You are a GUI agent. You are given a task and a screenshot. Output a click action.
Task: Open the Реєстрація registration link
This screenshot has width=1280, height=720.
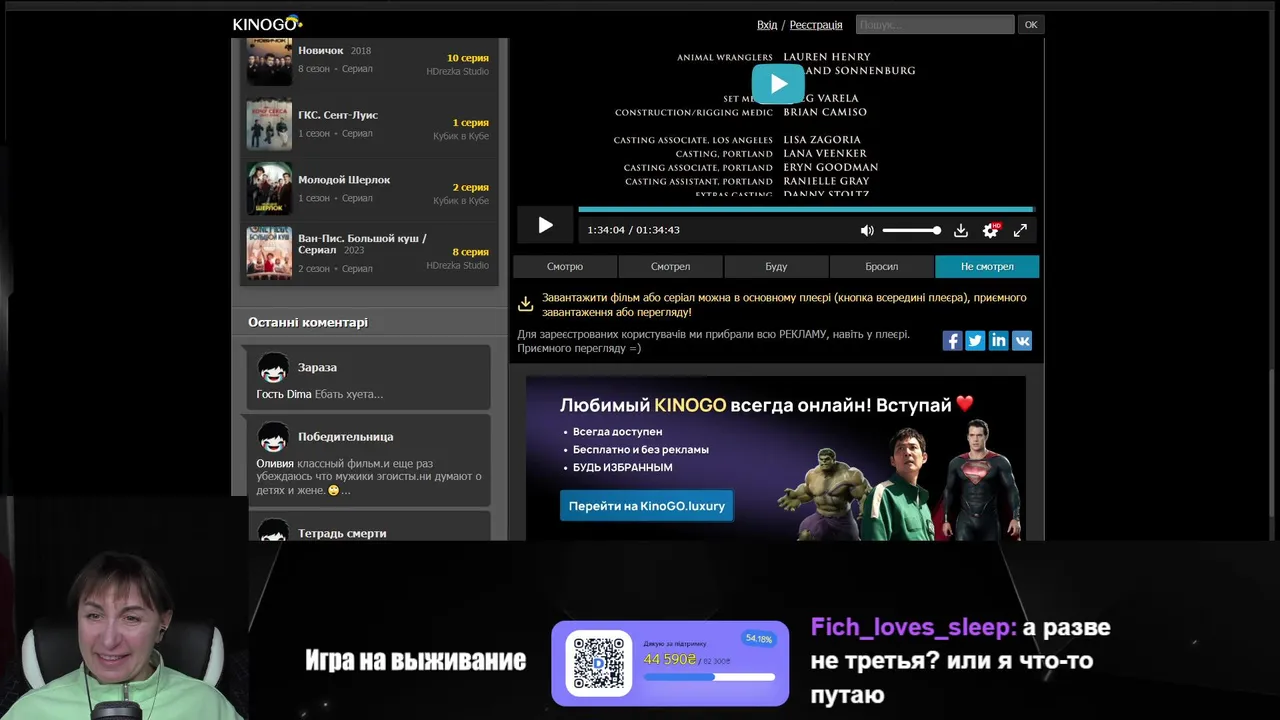816,25
